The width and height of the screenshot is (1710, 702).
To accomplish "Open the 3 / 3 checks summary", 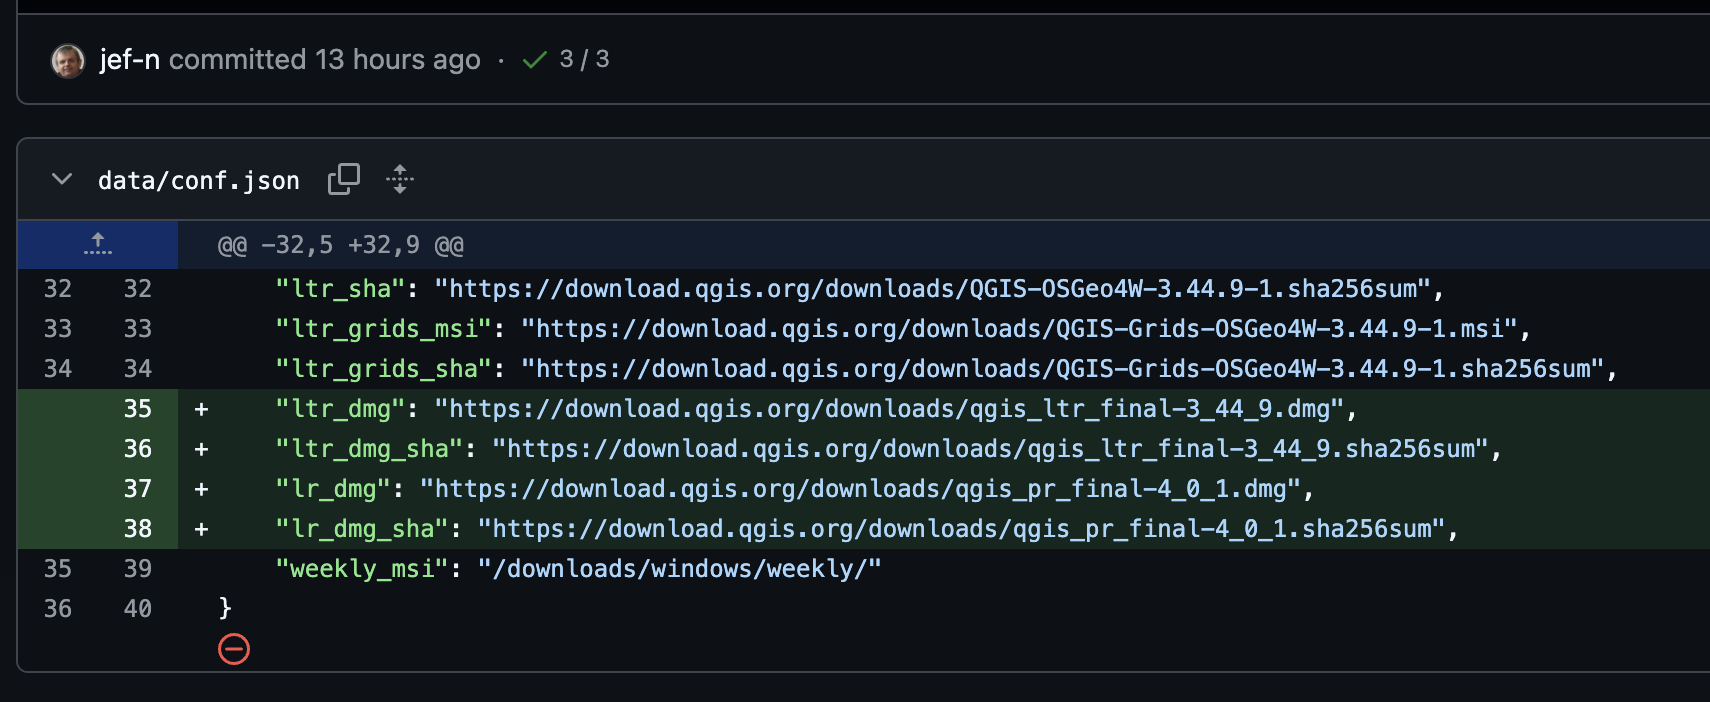I will pos(584,60).
